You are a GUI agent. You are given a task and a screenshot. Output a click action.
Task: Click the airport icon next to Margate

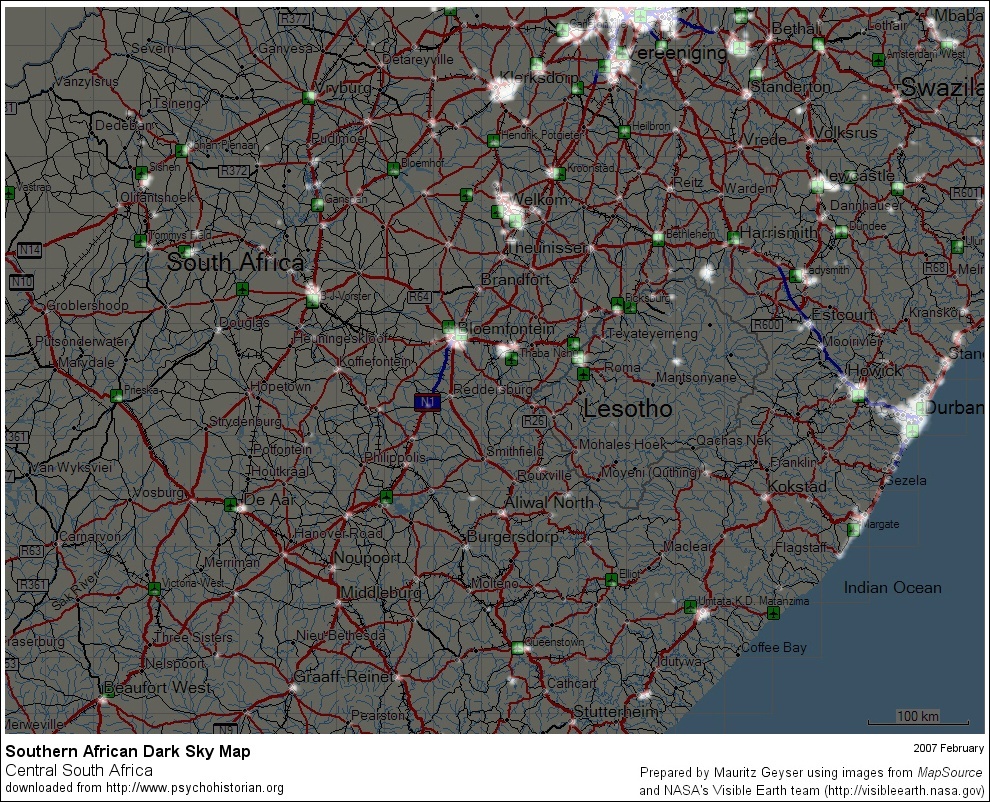point(853,530)
